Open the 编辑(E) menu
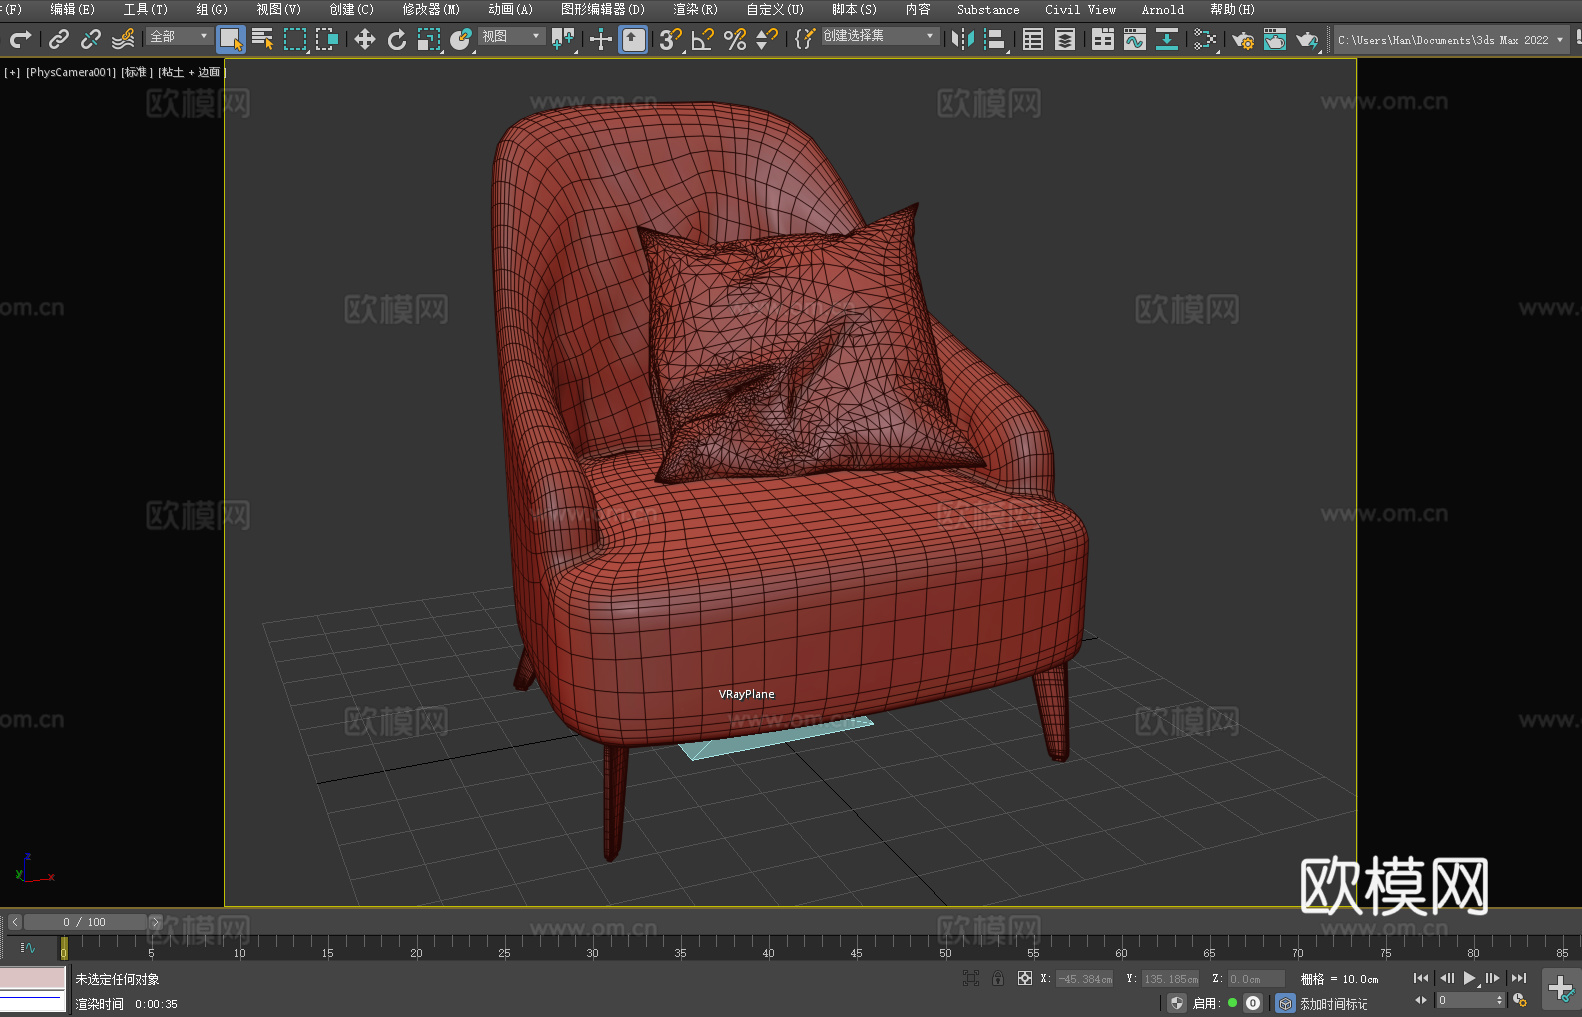The width and height of the screenshot is (1582, 1017). coord(72,9)
